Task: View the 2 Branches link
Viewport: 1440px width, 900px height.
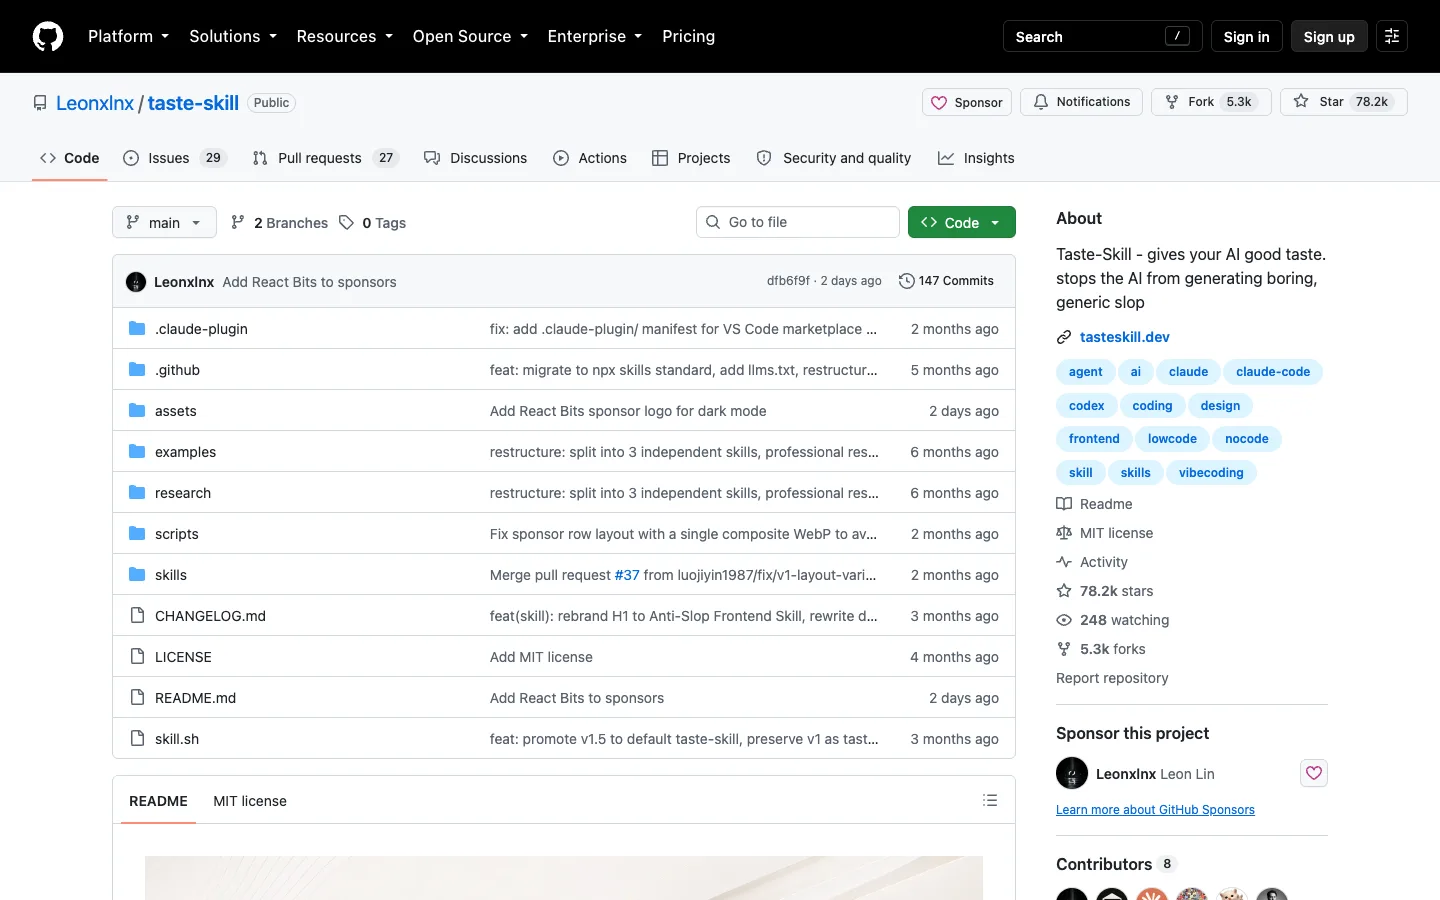Action: tap(279, 223)
